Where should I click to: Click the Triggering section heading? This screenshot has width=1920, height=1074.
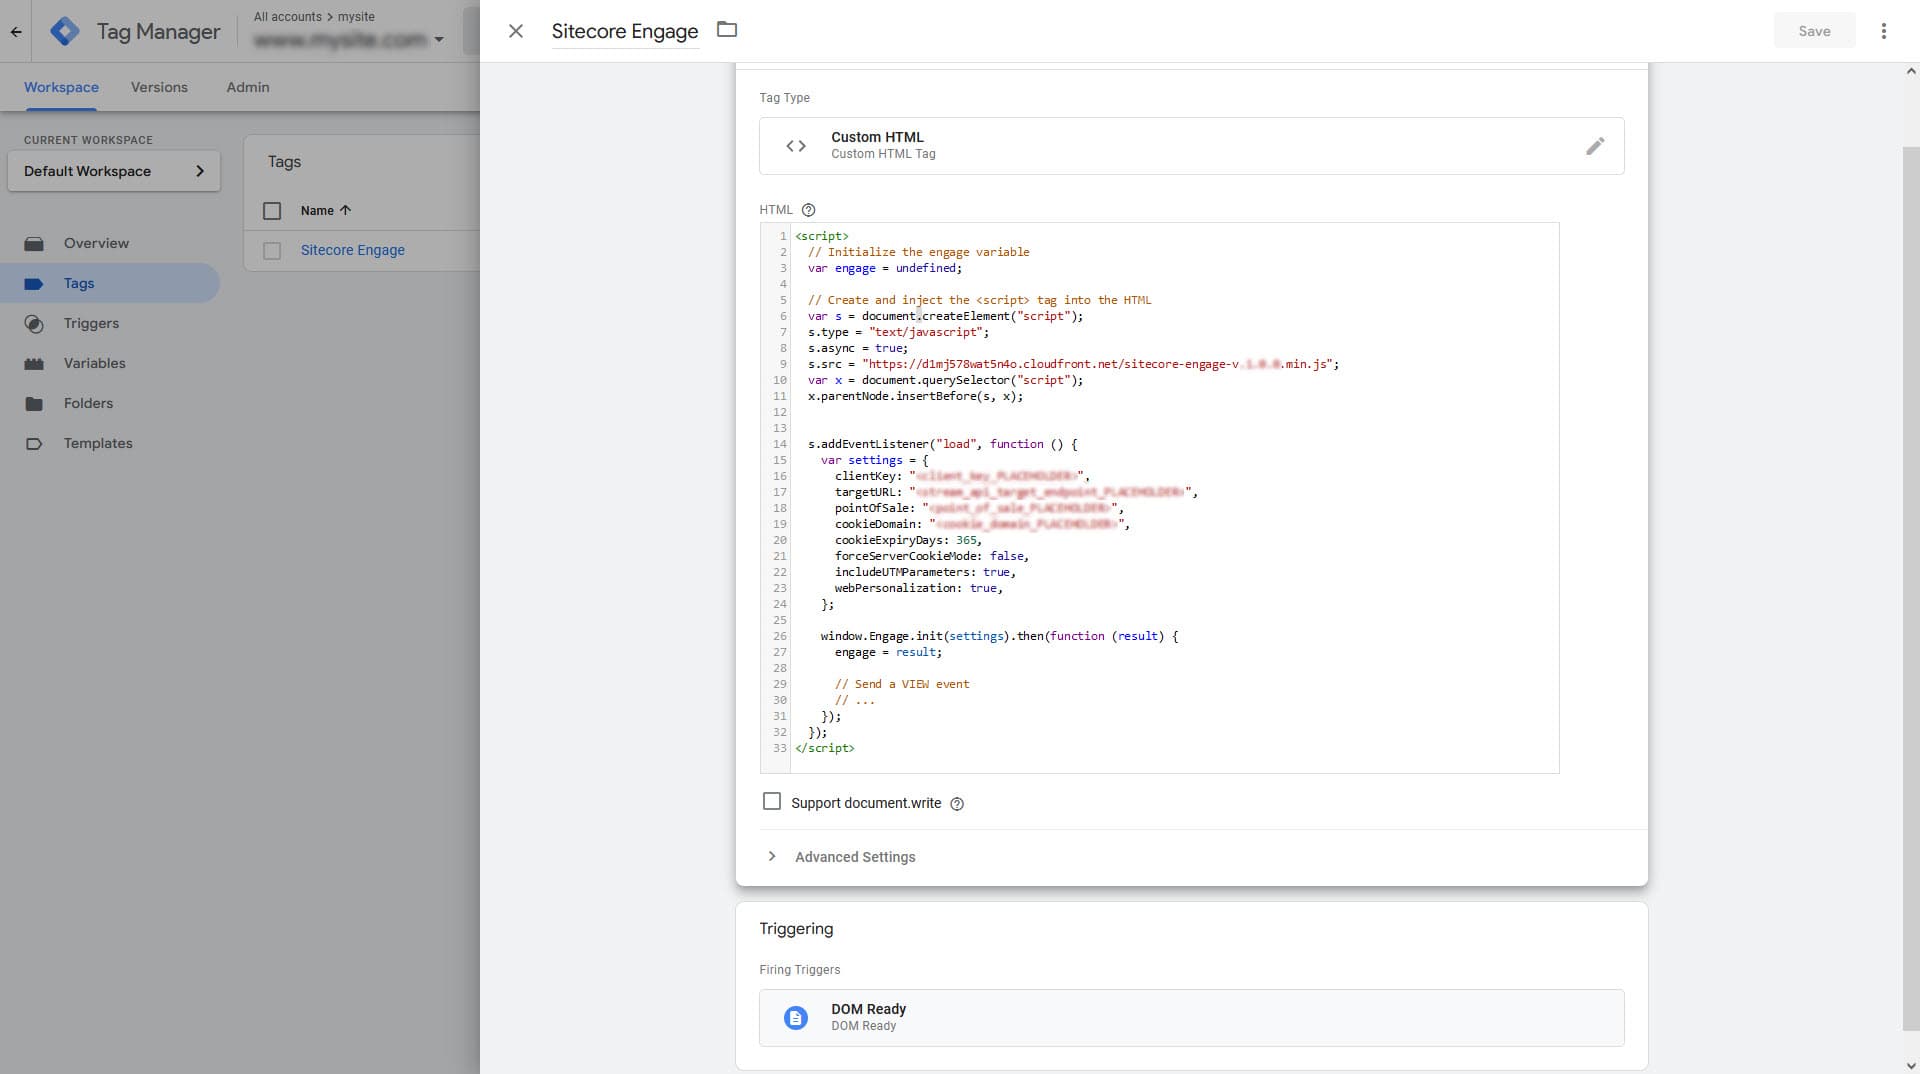796,928
